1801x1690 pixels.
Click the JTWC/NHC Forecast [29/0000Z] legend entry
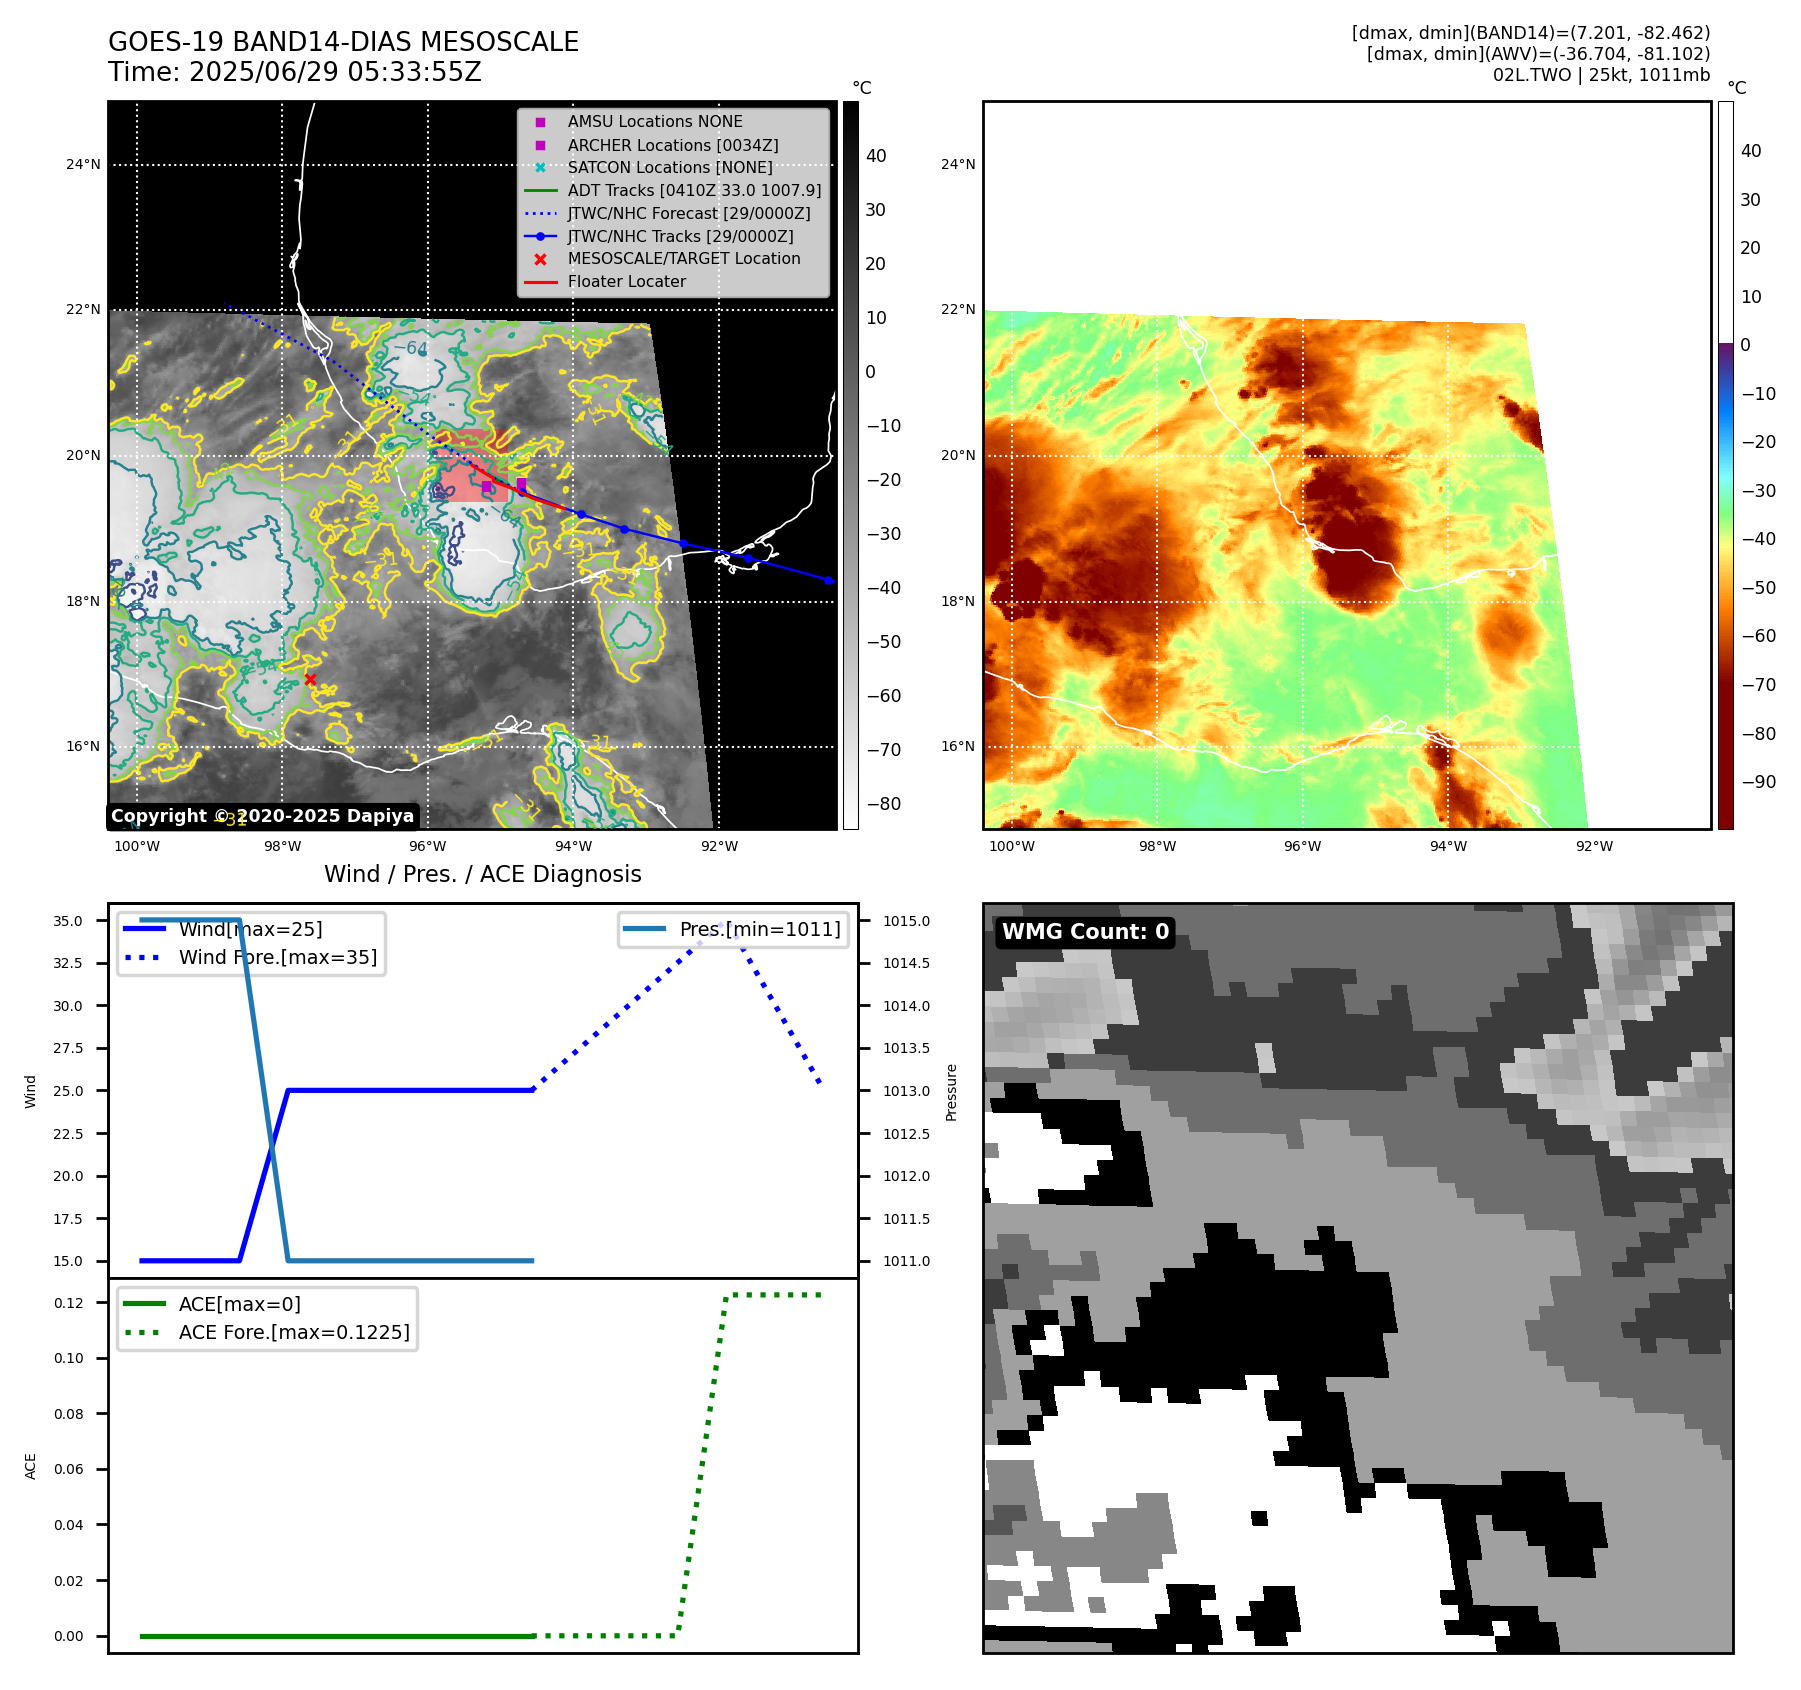[x=667, y=213]
